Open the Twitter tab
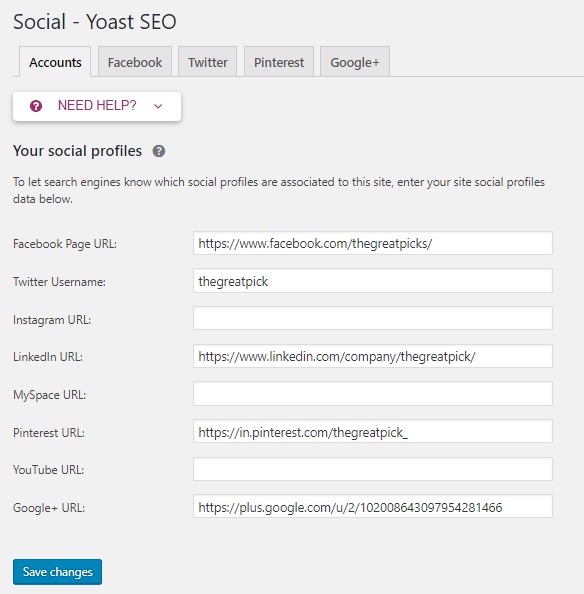The width and height of the screenshot is (584, 594). point(208,62)
